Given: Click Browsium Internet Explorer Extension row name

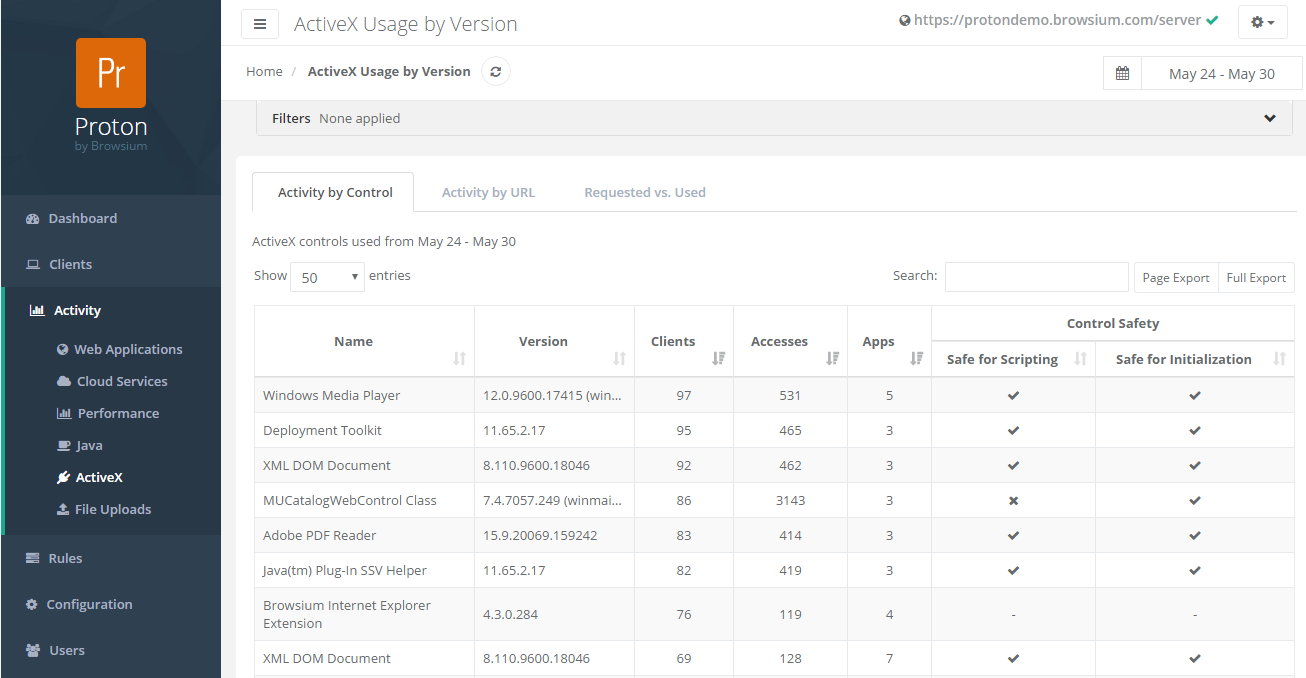Looking at the screenshot, I should pyautogui.click(x=347, y=614).
